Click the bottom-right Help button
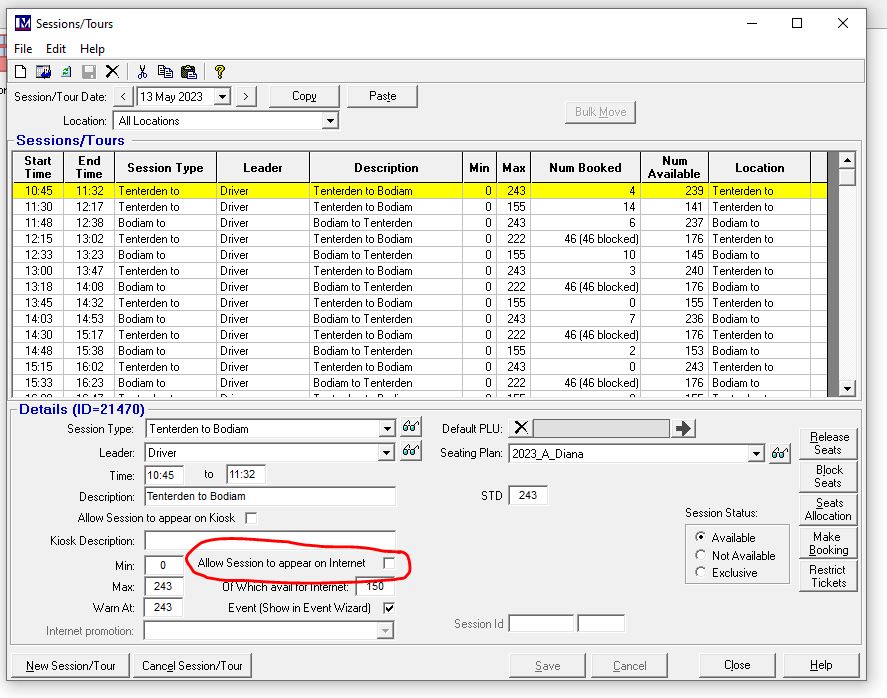This screenshot has height=698, width=887. tap(821, 665)
